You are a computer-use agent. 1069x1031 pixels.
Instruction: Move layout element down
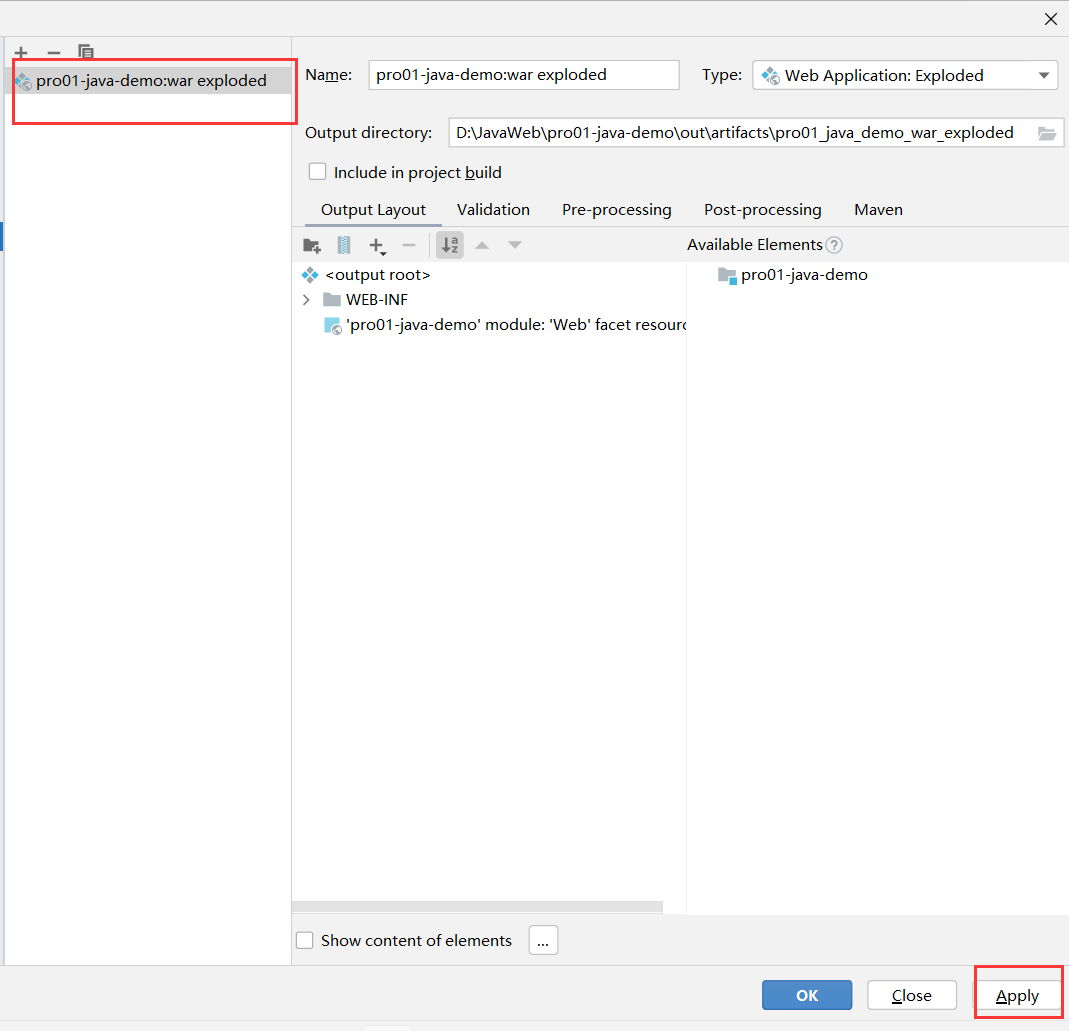point(515,245)
